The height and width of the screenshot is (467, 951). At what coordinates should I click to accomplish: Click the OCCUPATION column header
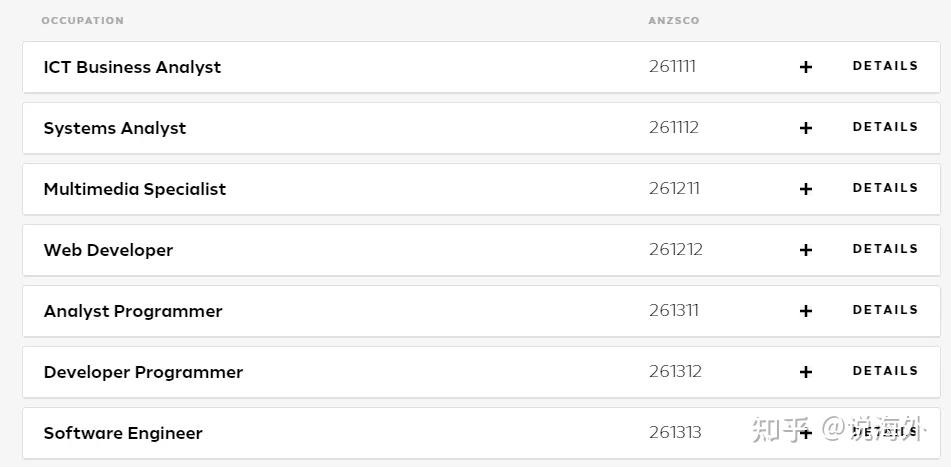coord(82,21)
